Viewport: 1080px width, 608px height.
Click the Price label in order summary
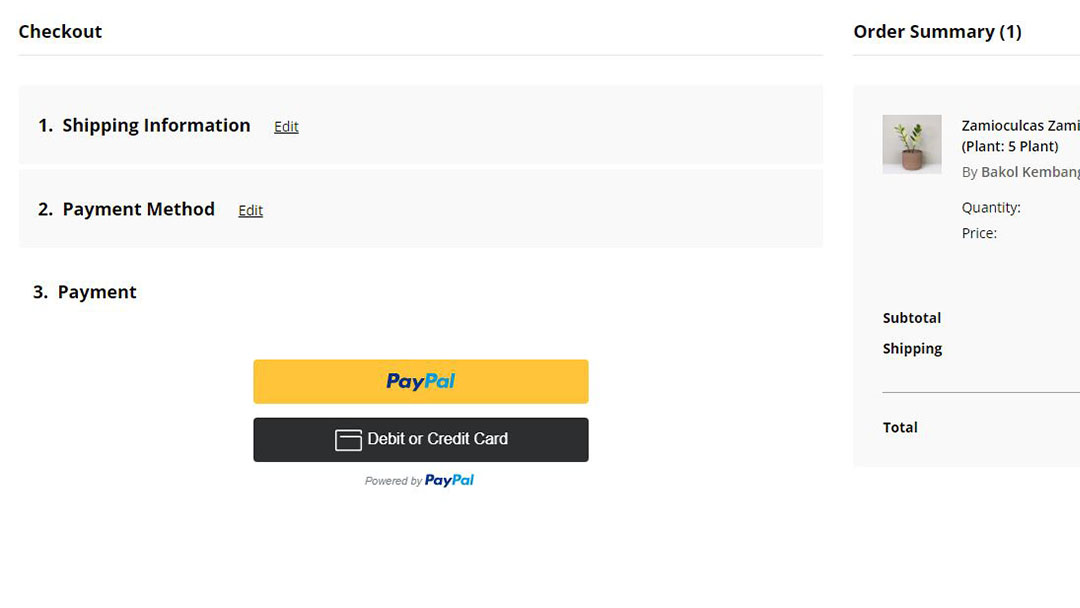coord(979,233)
